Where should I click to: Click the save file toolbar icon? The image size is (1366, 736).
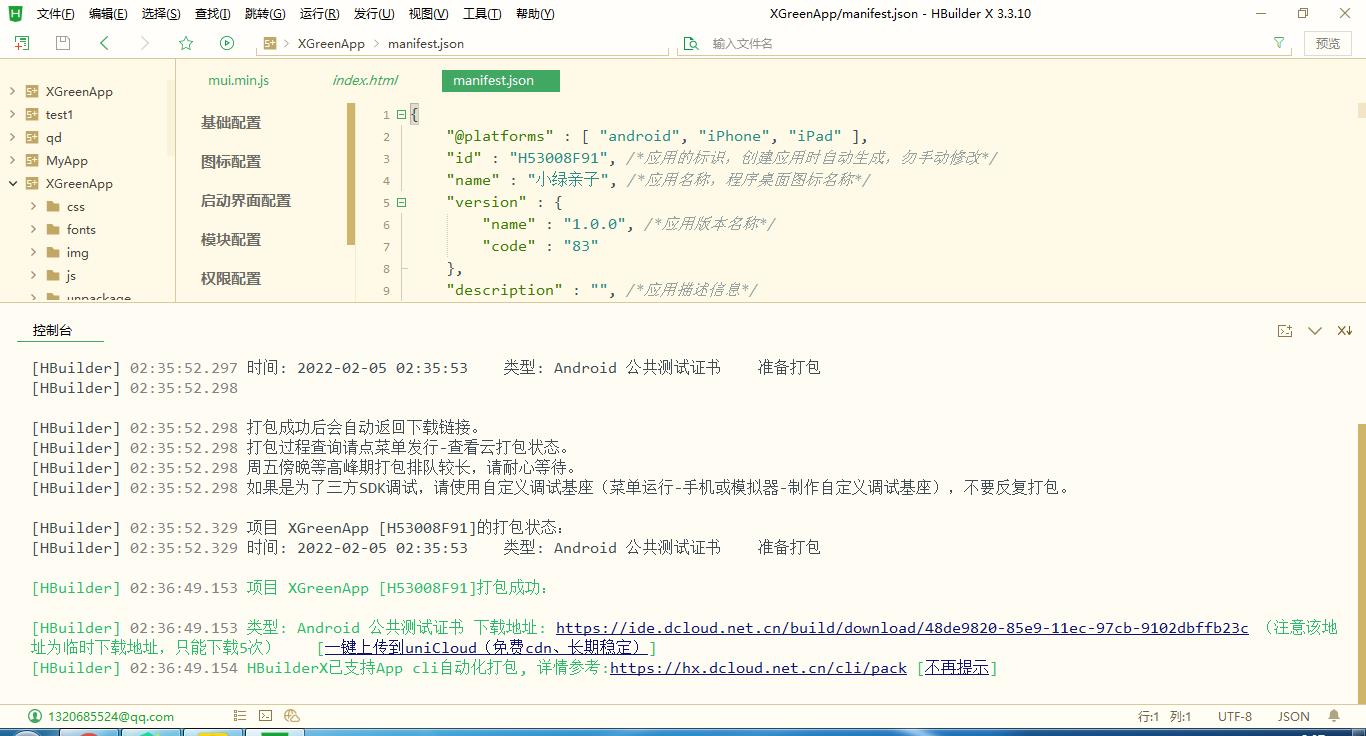pyautogui.click(x=63, y=43)
